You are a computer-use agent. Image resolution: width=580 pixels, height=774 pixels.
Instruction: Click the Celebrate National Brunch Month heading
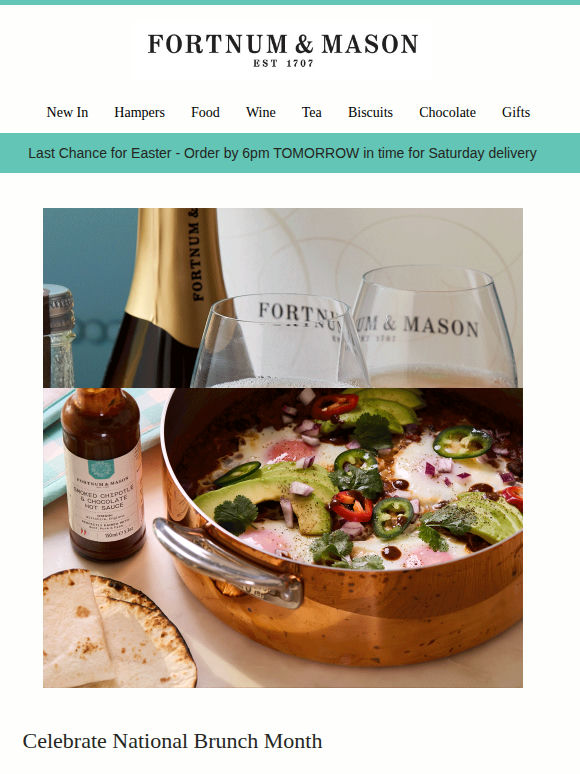tap(172, 741)
